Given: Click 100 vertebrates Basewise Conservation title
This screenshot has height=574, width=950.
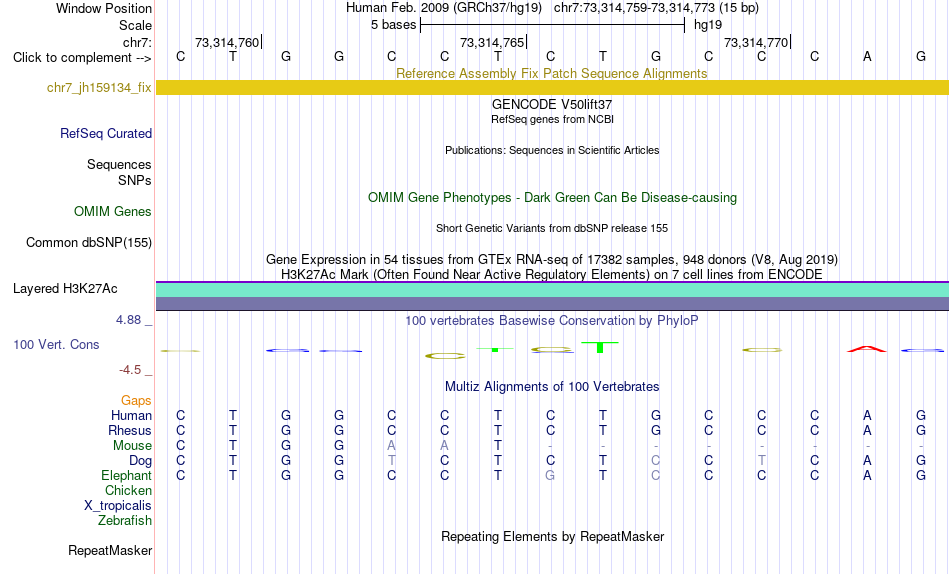Looking at the screenshot, I should coord(552,321).
